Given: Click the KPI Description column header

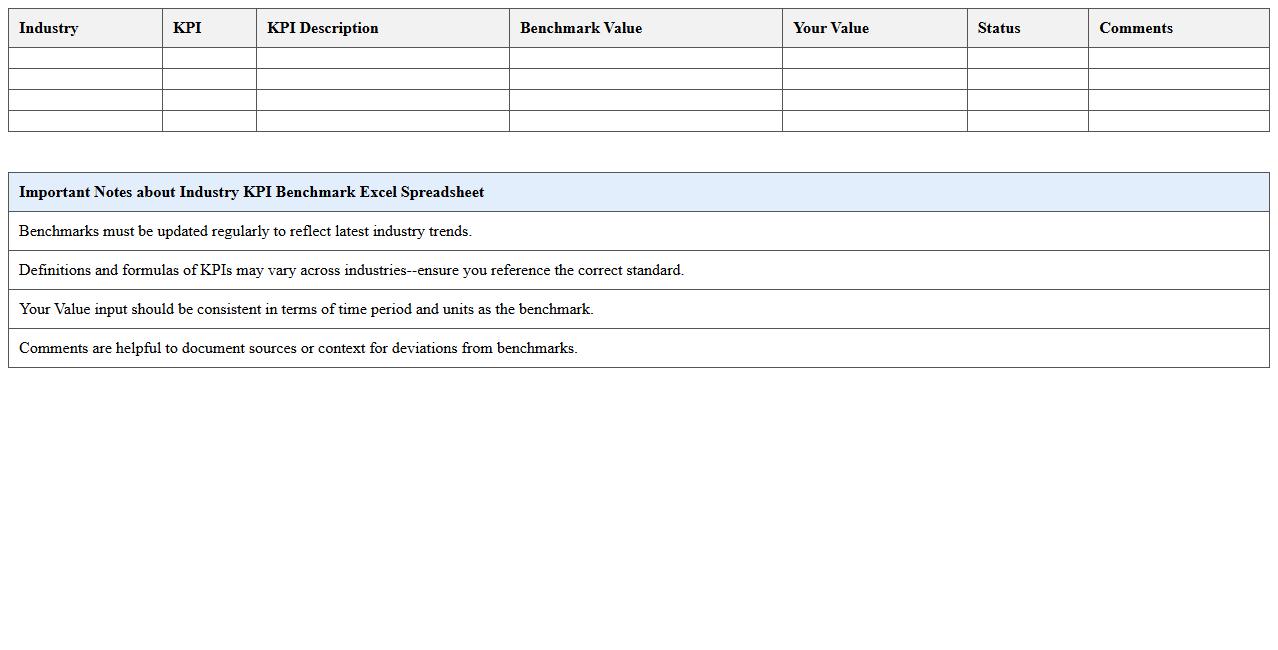Looking at the screenshot, I should 323,28.
